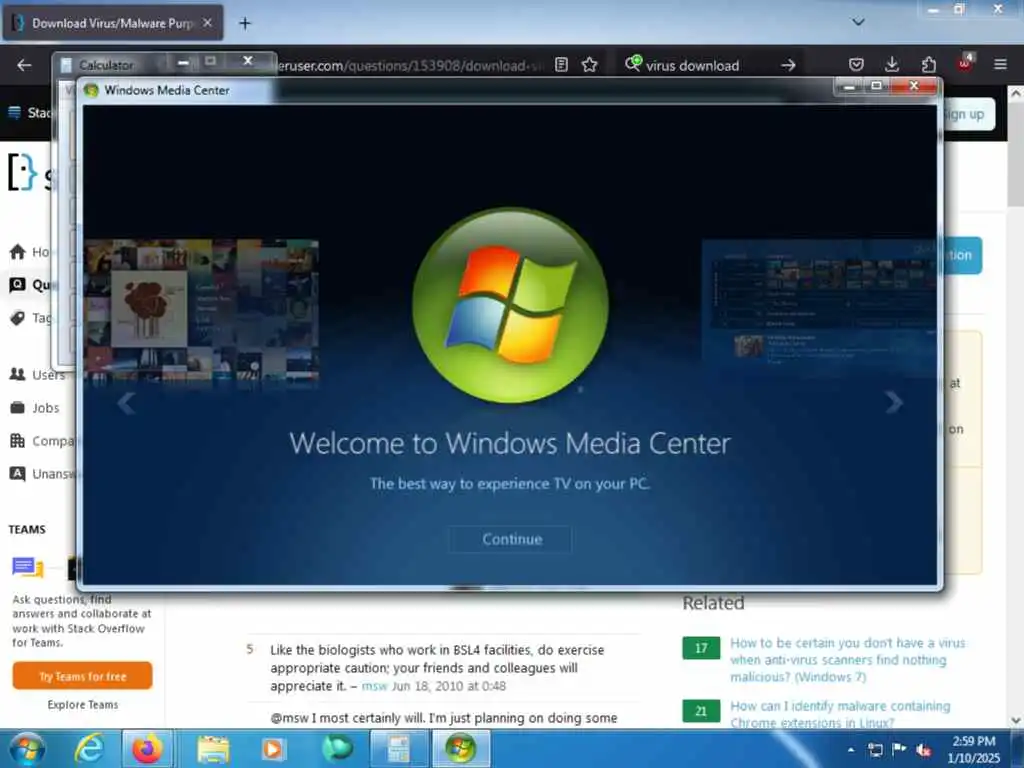Click the network tray icon

(875, 749)
